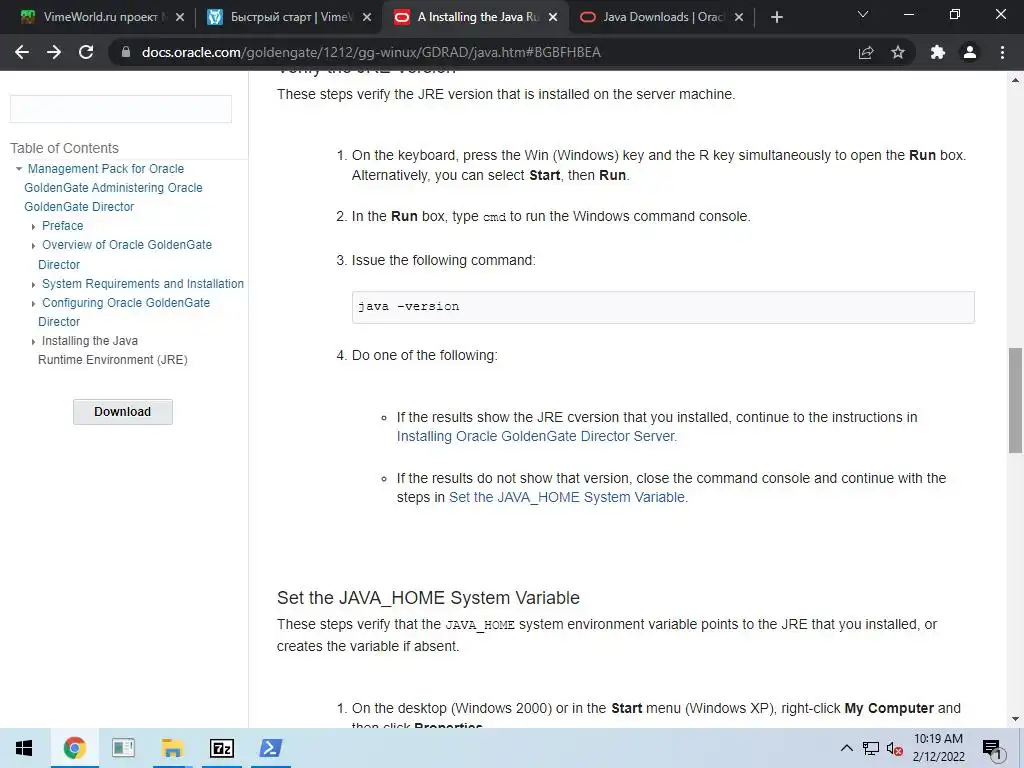The height and width of the screenshot is (768, 1024).
Task: Close the VimeWorld.ru проект tab
Action: point(180,17)
